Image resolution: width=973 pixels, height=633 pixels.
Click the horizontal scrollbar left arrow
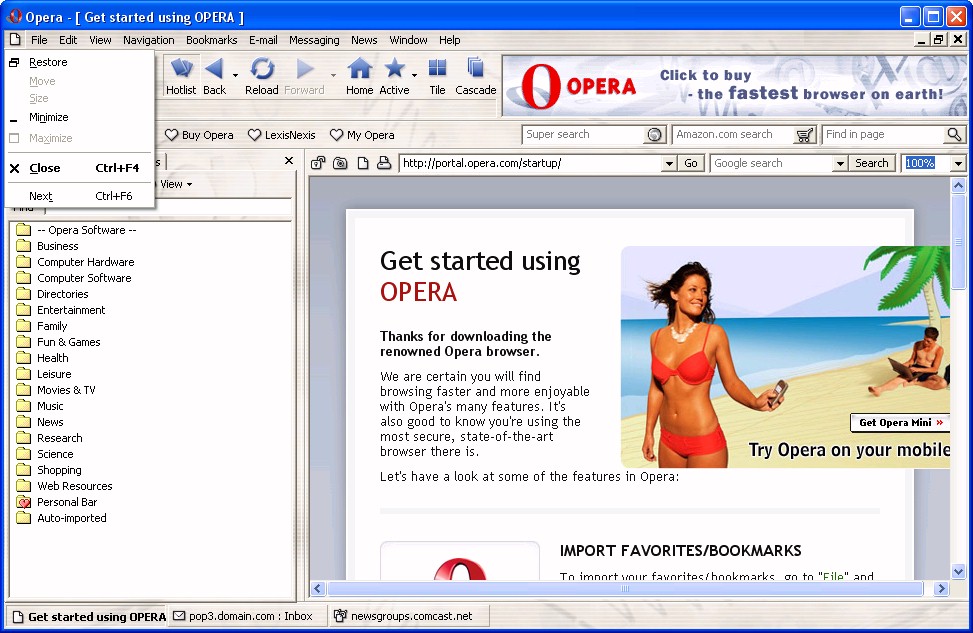318,588
